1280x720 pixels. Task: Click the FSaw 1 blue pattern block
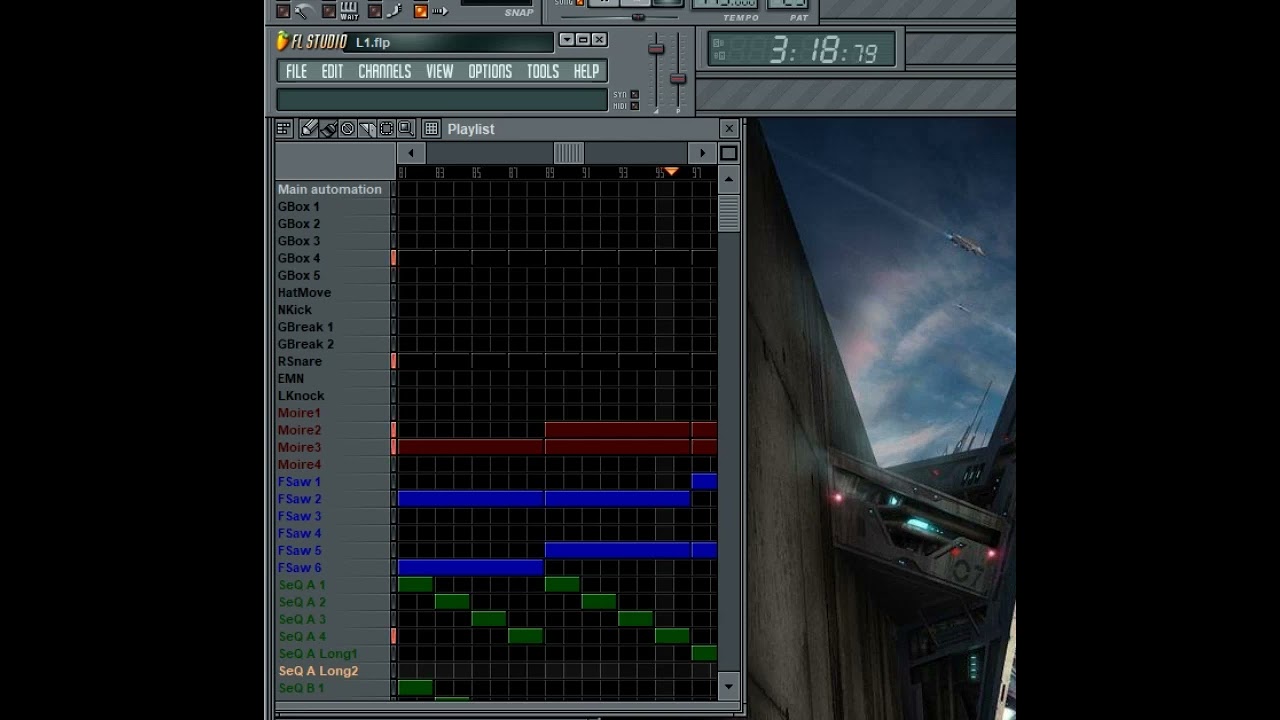(x=704, y=482)
